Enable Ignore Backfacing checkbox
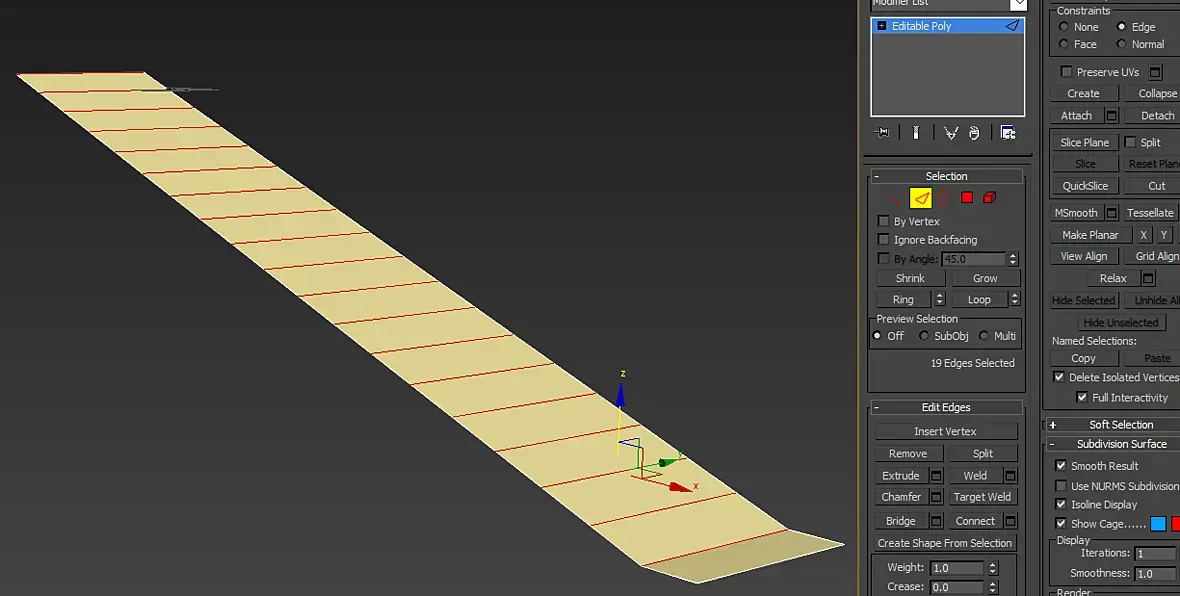The image size is (1180, 596). pos(883,239)
